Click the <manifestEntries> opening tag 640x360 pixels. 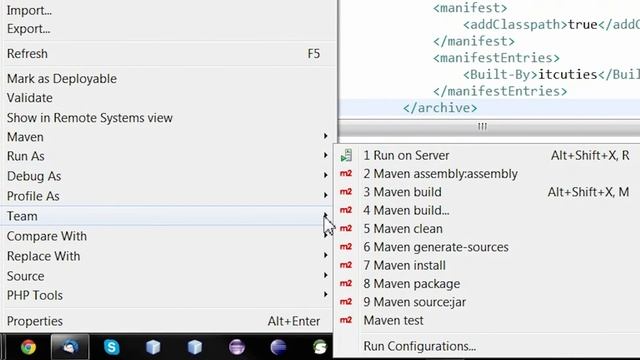(x=496, y=58)
